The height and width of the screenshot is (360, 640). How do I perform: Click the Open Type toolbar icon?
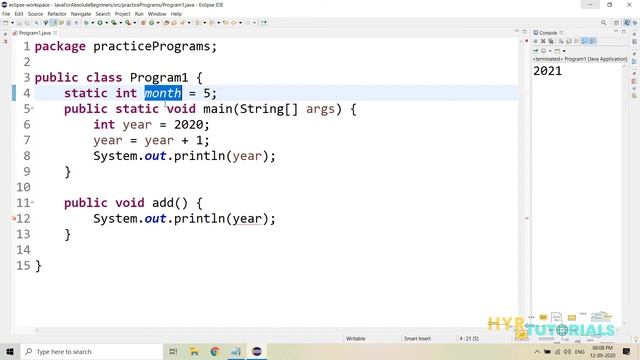[x=166, y=23]
